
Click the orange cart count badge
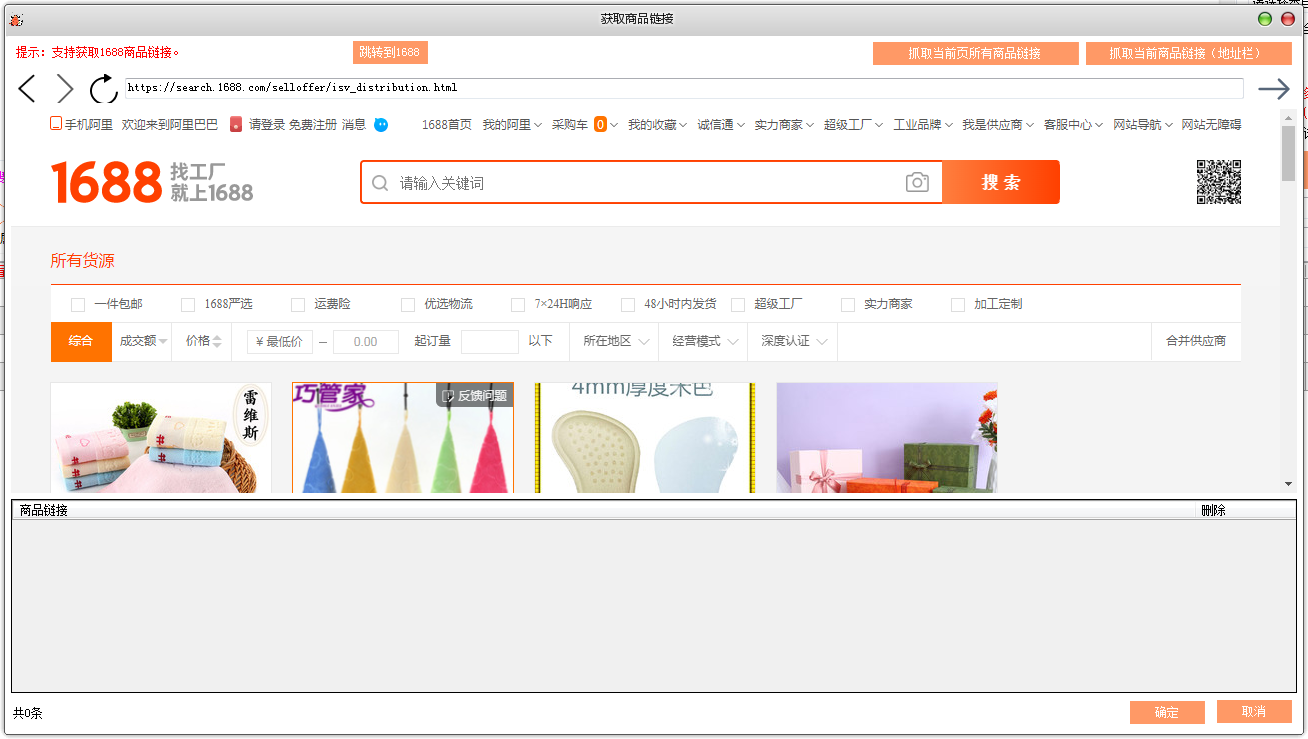point(600,125)
